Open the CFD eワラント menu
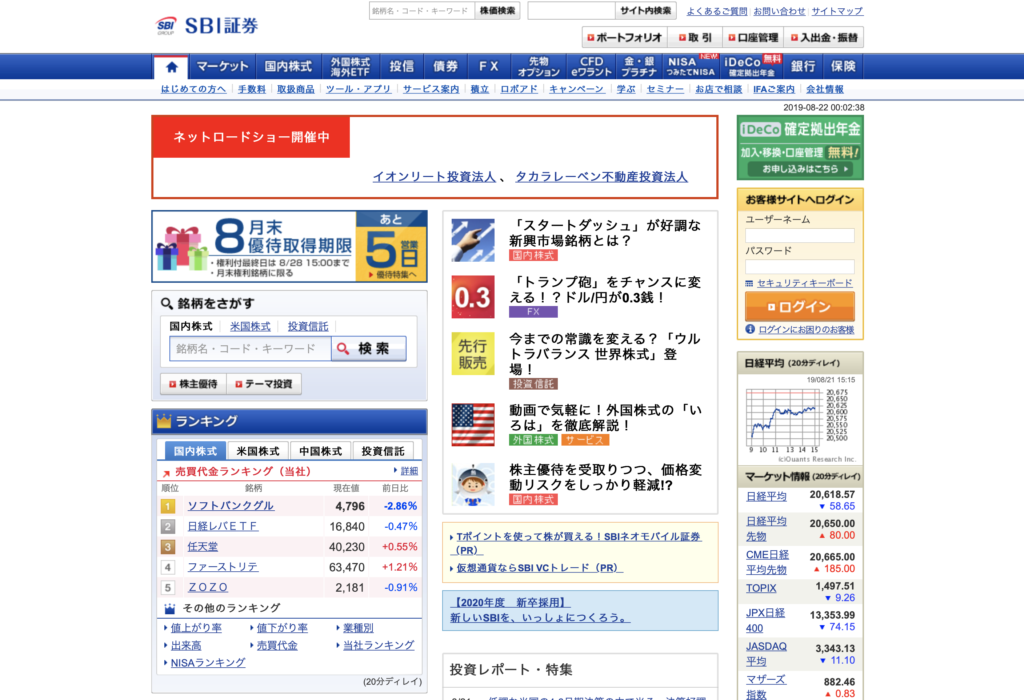Screen dimensions: 1024x700 point(591,67)
